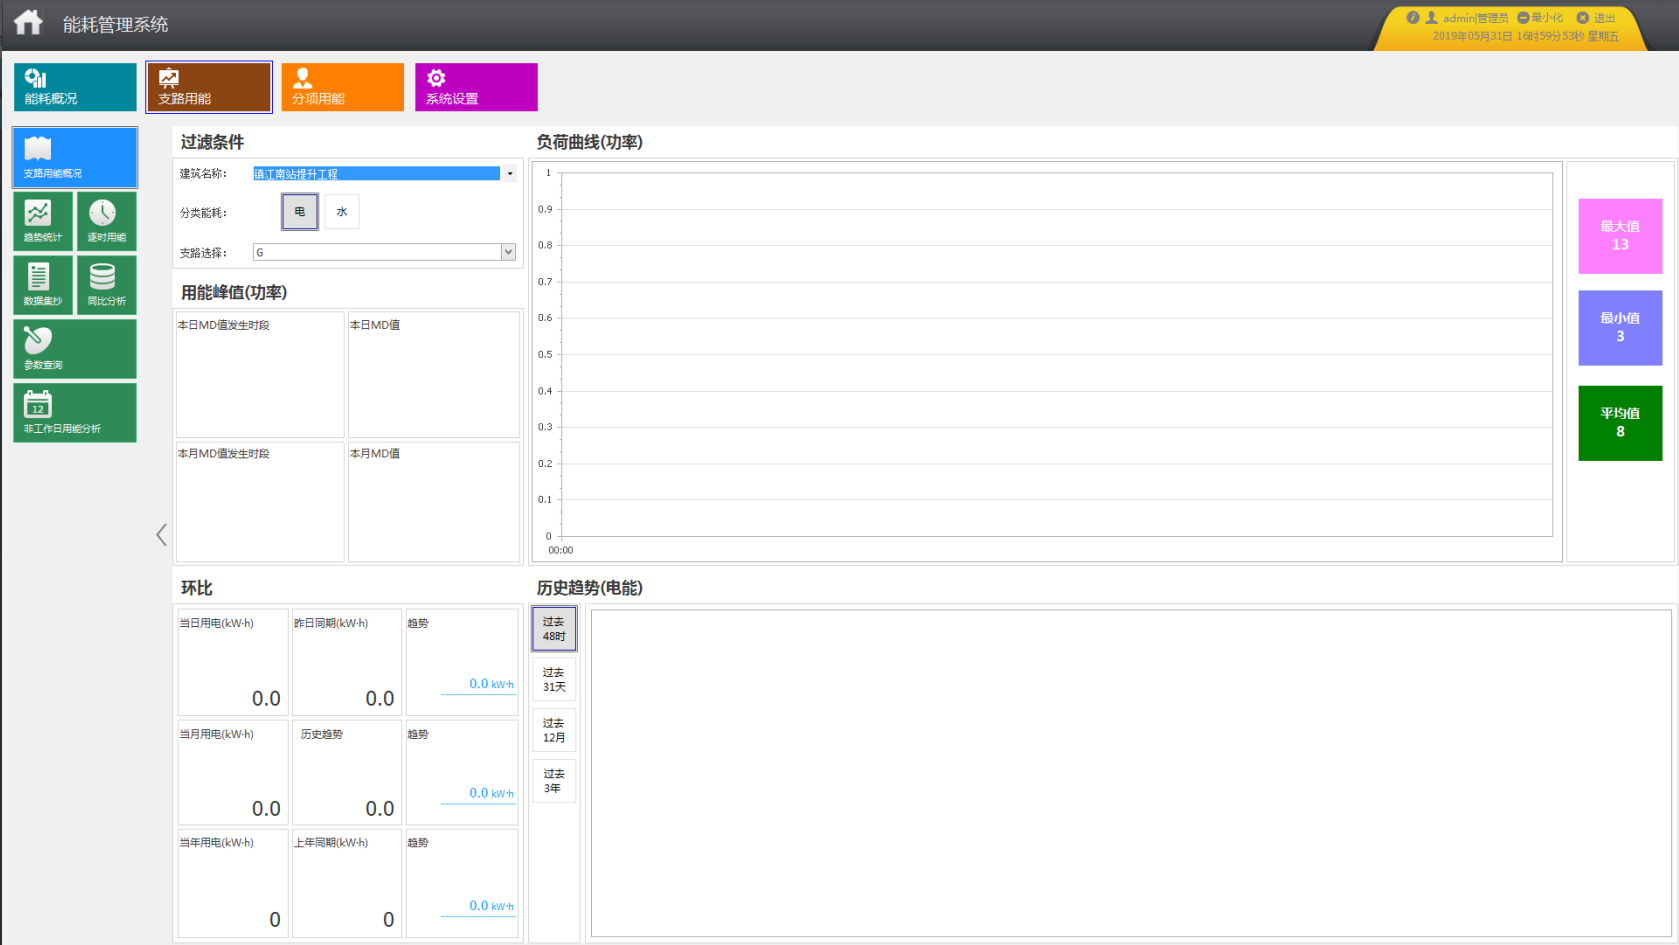This screenshot has width=1679, height=945.
Task: Click 昨日同期(kW·h) cell
Action: pos(347,662)
